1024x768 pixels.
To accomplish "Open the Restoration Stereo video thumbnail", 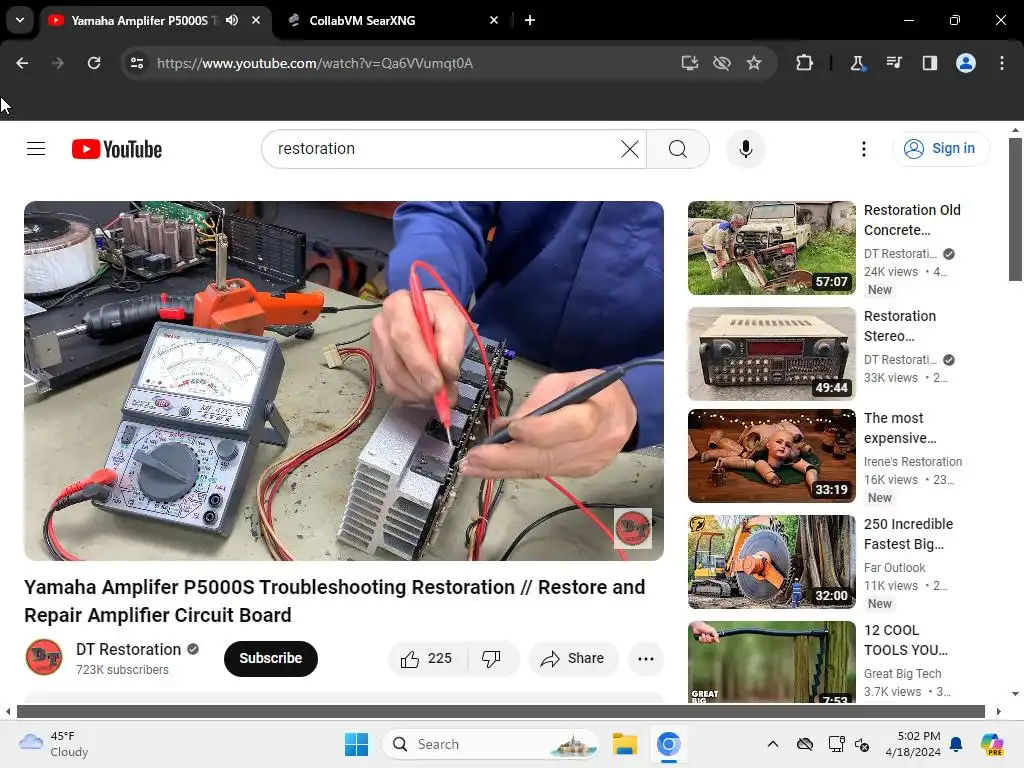I will click(x=771, y=353).
